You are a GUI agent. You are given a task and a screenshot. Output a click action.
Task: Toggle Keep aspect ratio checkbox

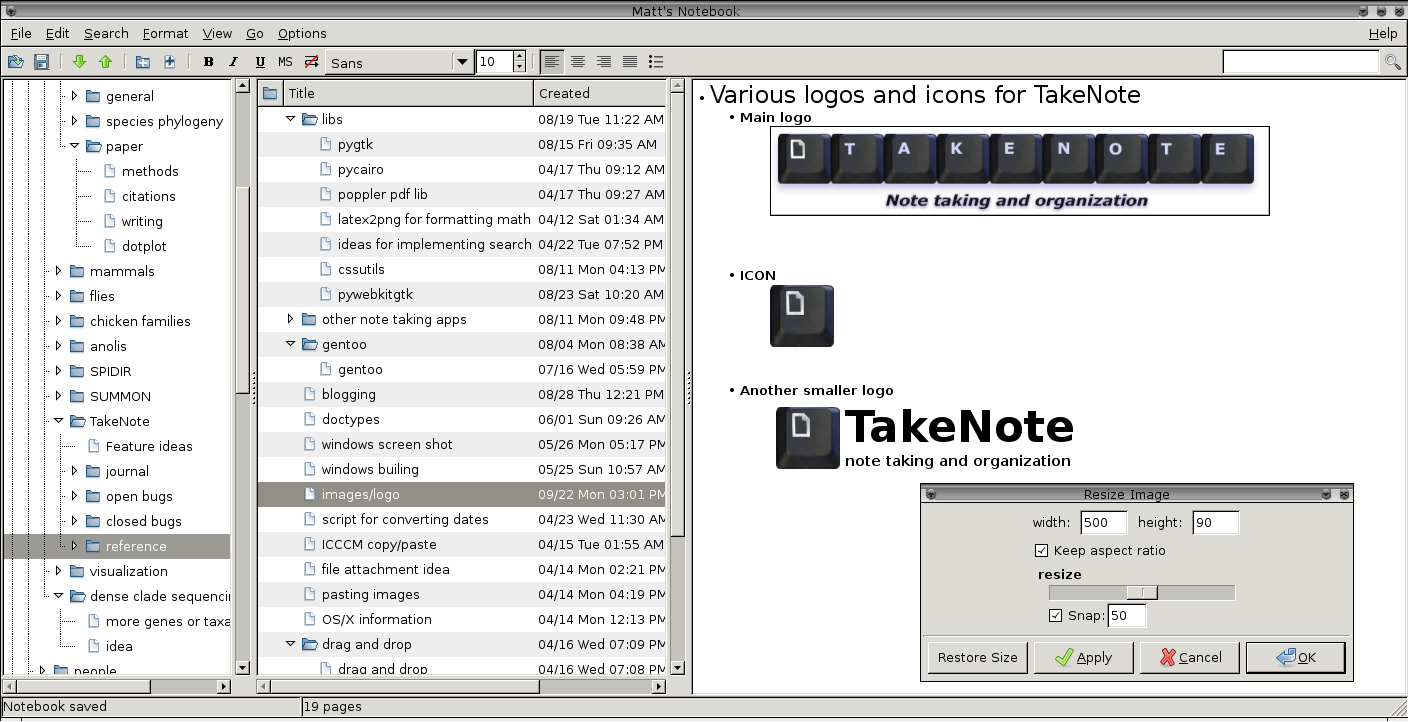1042,551
